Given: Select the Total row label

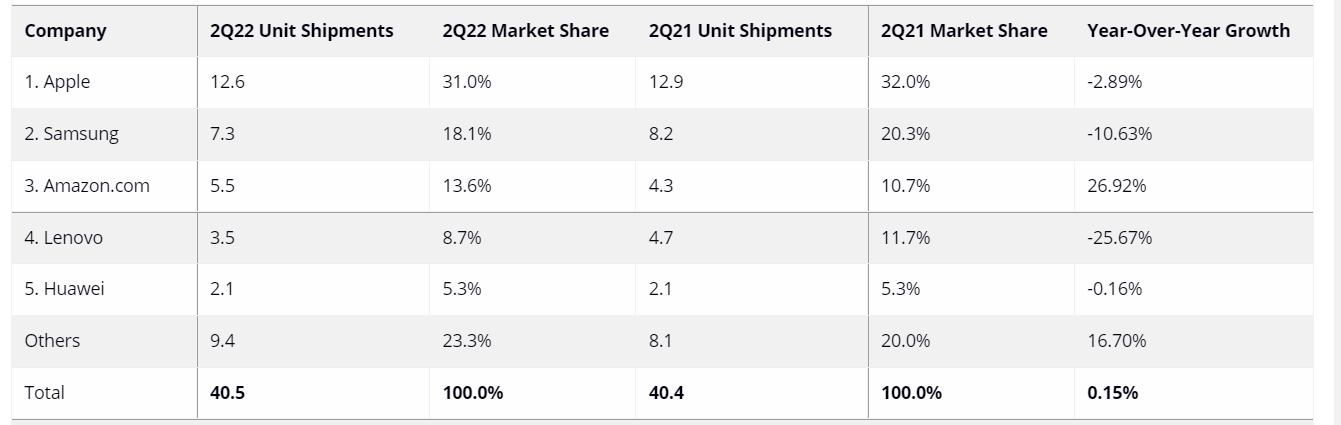Looking at the screenshot, I should (x=45, y=393).
